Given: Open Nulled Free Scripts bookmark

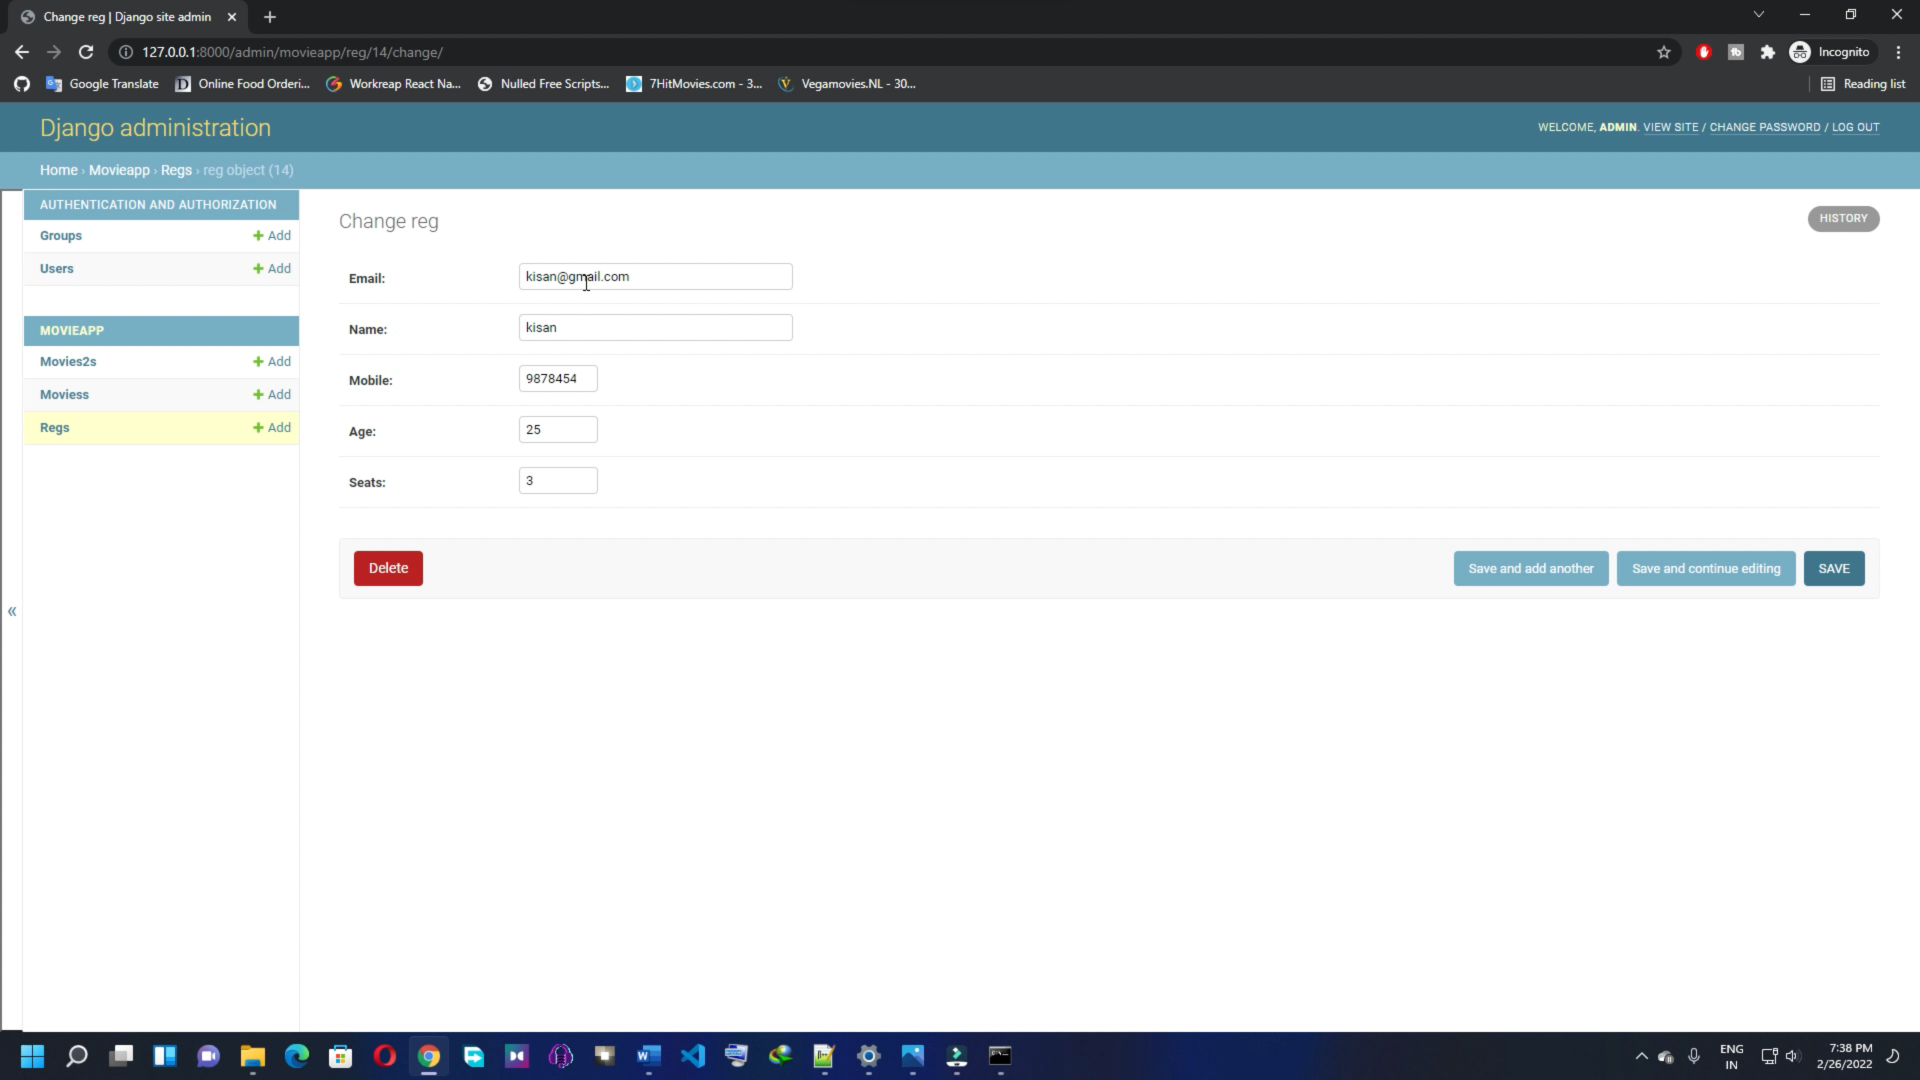Looking at the screenshot, I should coord(544,84).
